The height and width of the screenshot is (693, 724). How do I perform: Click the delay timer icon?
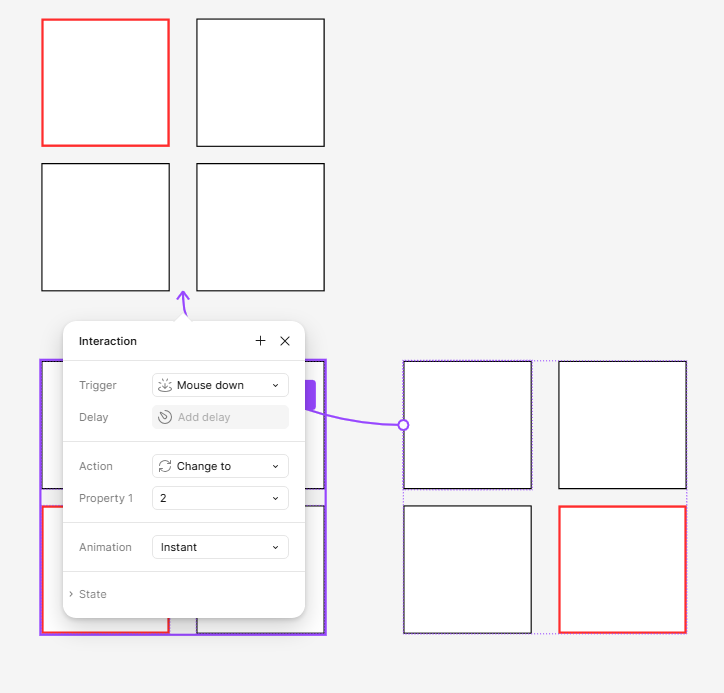pyautogui.click(x=165, y=417)
